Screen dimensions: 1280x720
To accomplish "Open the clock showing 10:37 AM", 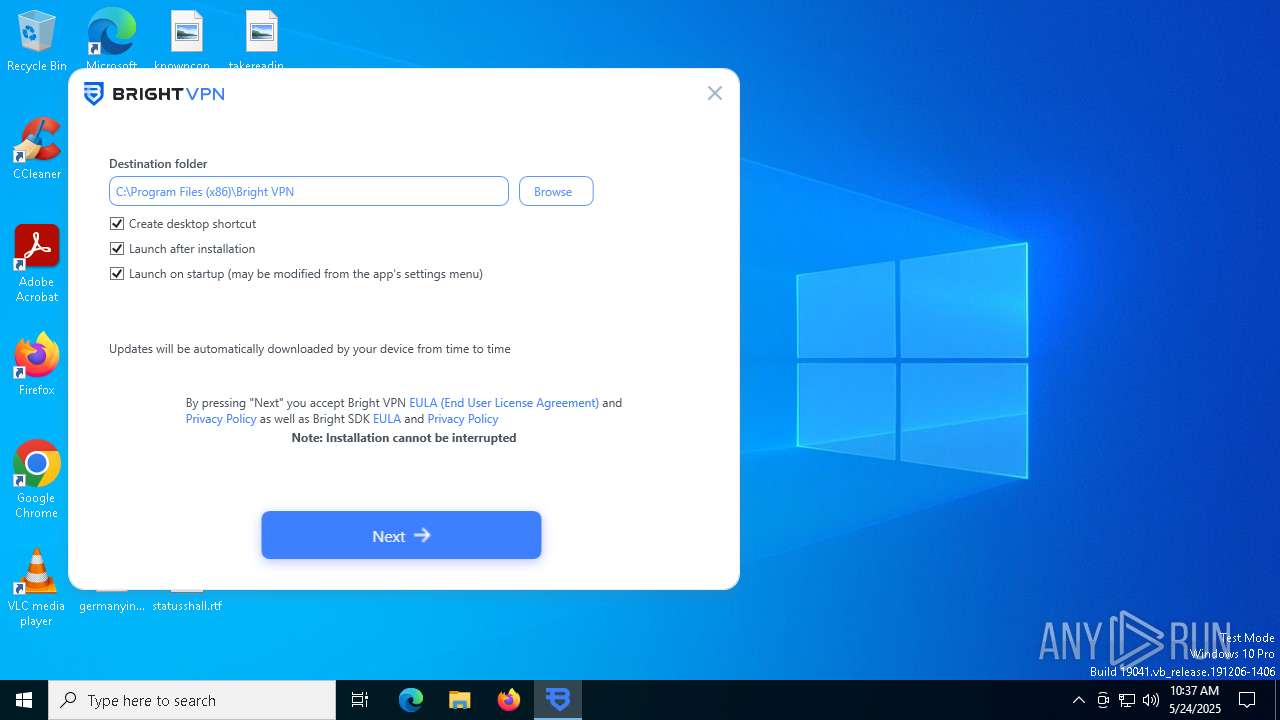I will pos(1194,700).
